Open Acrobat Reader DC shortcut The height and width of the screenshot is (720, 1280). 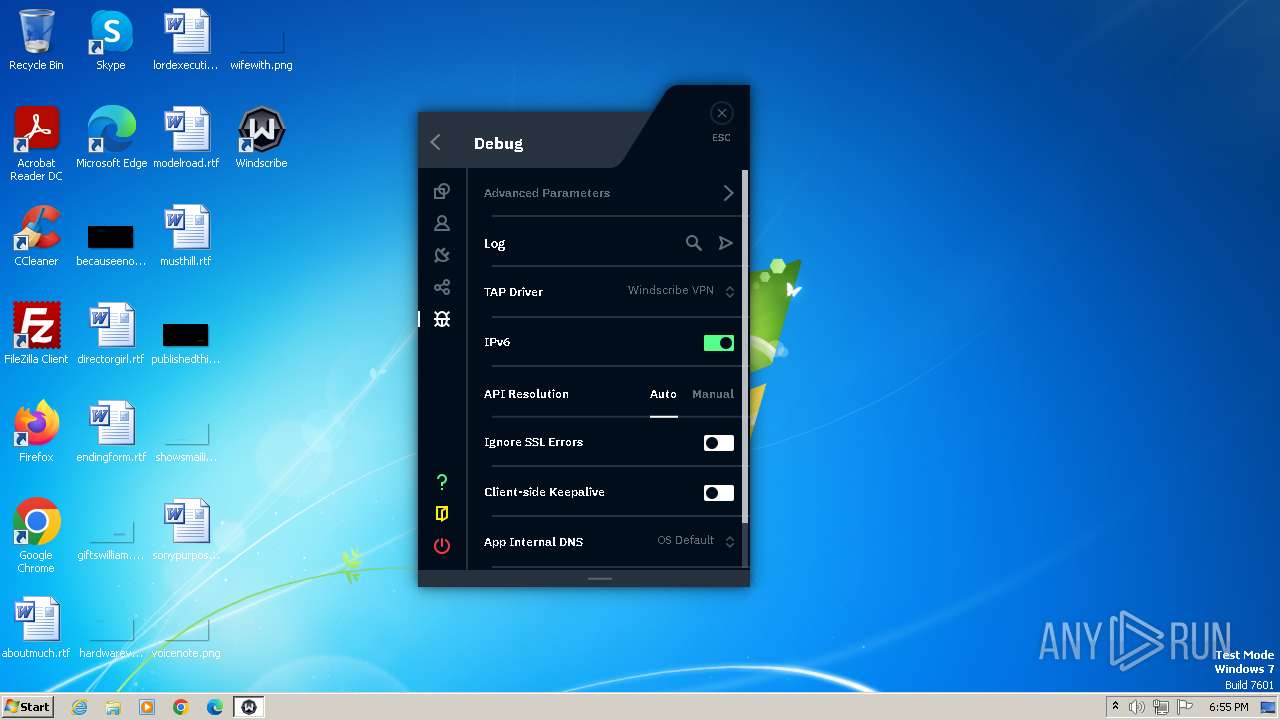37,144
